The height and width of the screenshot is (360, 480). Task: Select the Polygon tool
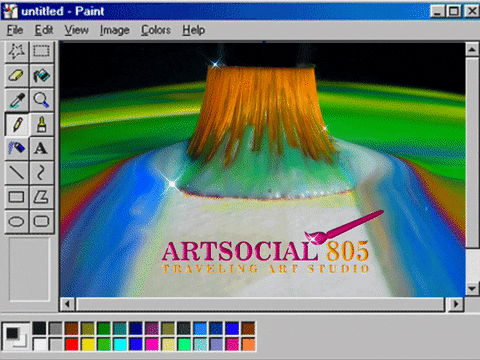tap(41, 197)
